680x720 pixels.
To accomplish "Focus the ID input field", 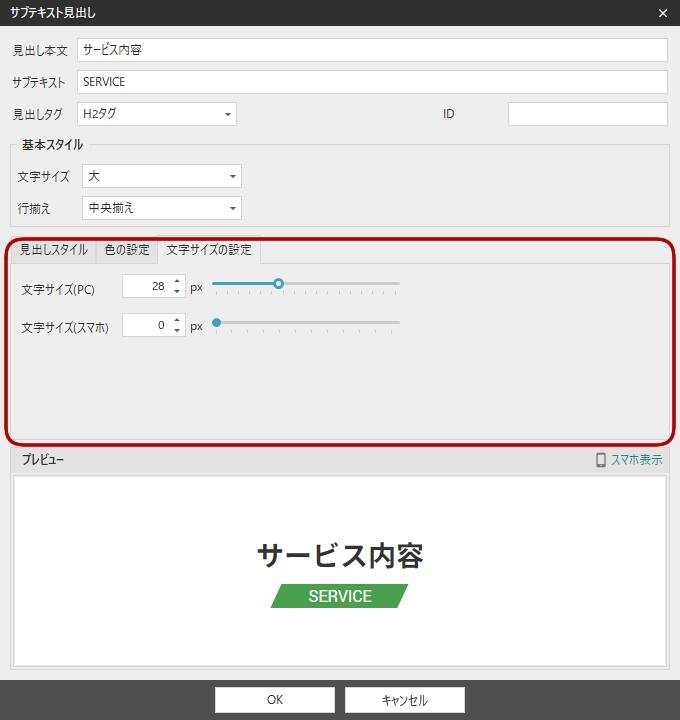I will click(587, 114).
